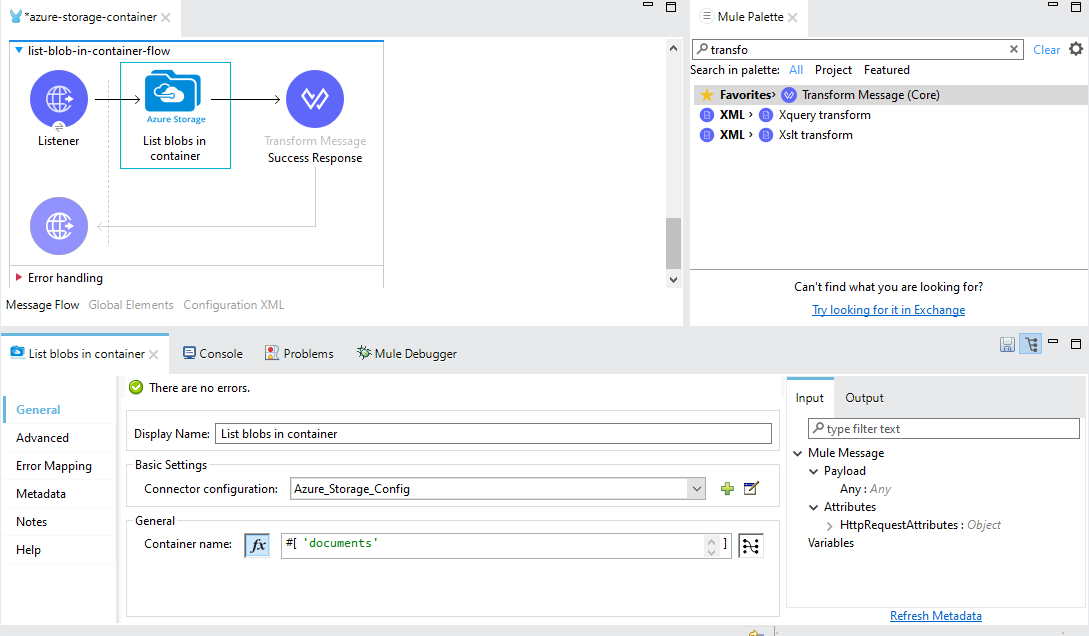Expand the Error handling section
The height and width of the screenshot is (636, 1089).
click(x=19, y=278)
